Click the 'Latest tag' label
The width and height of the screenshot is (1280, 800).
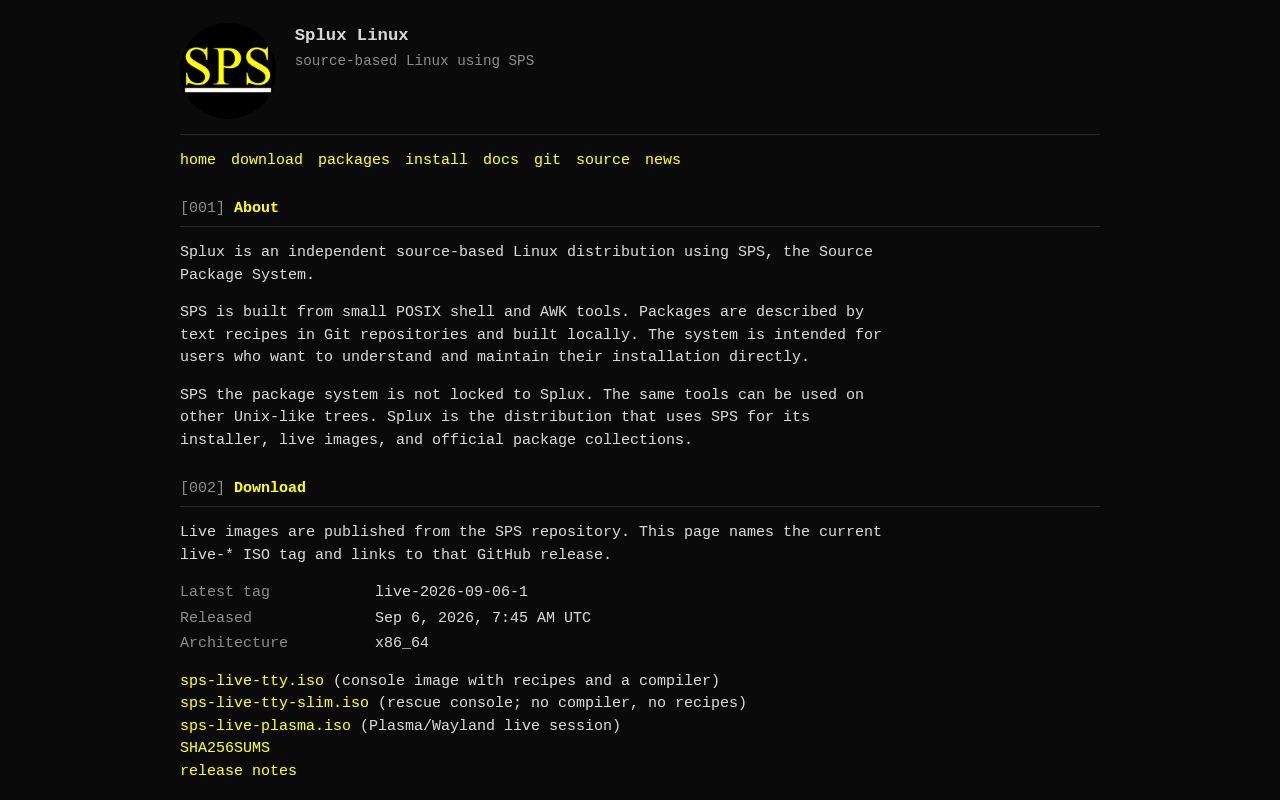225,592
